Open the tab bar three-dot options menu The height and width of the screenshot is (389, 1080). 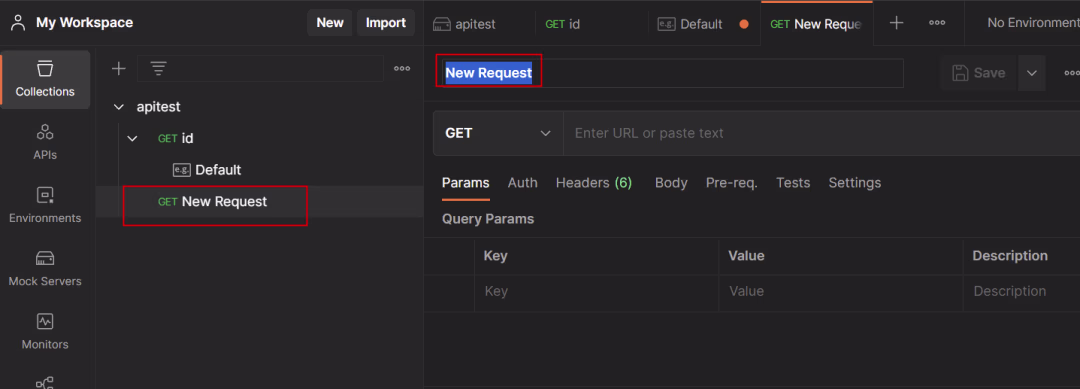pyautogui.click(x=937, y=23)
